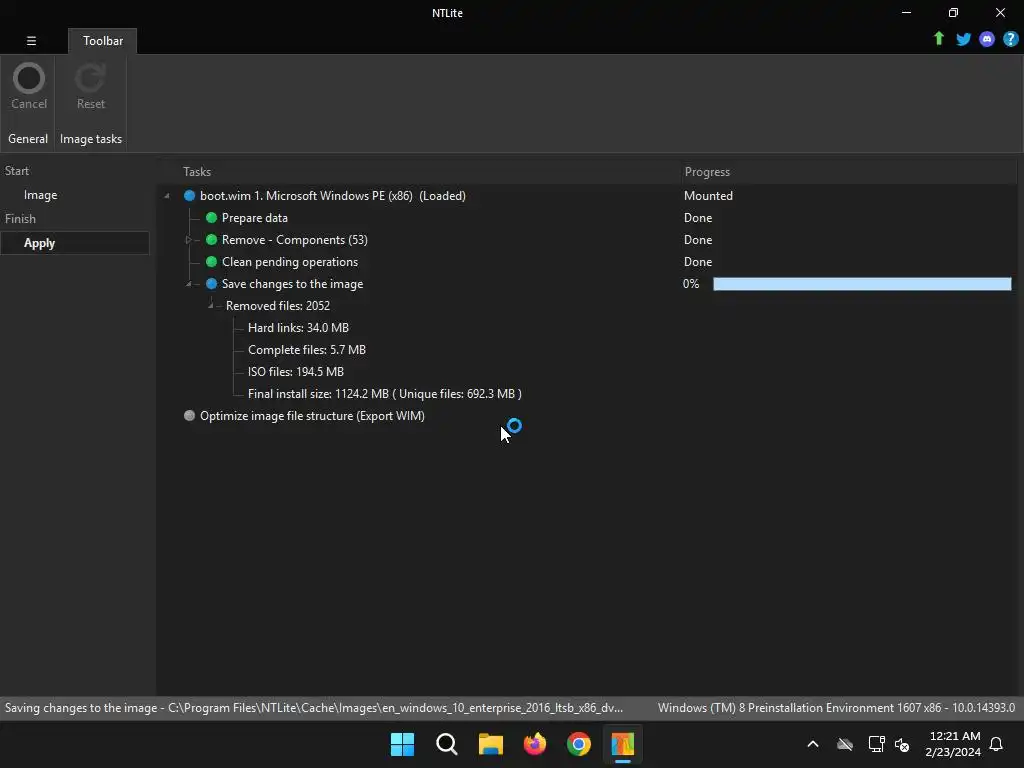Click the Mounted status text
This screenshot has height=768, width=1024.
tap(708, 196)
